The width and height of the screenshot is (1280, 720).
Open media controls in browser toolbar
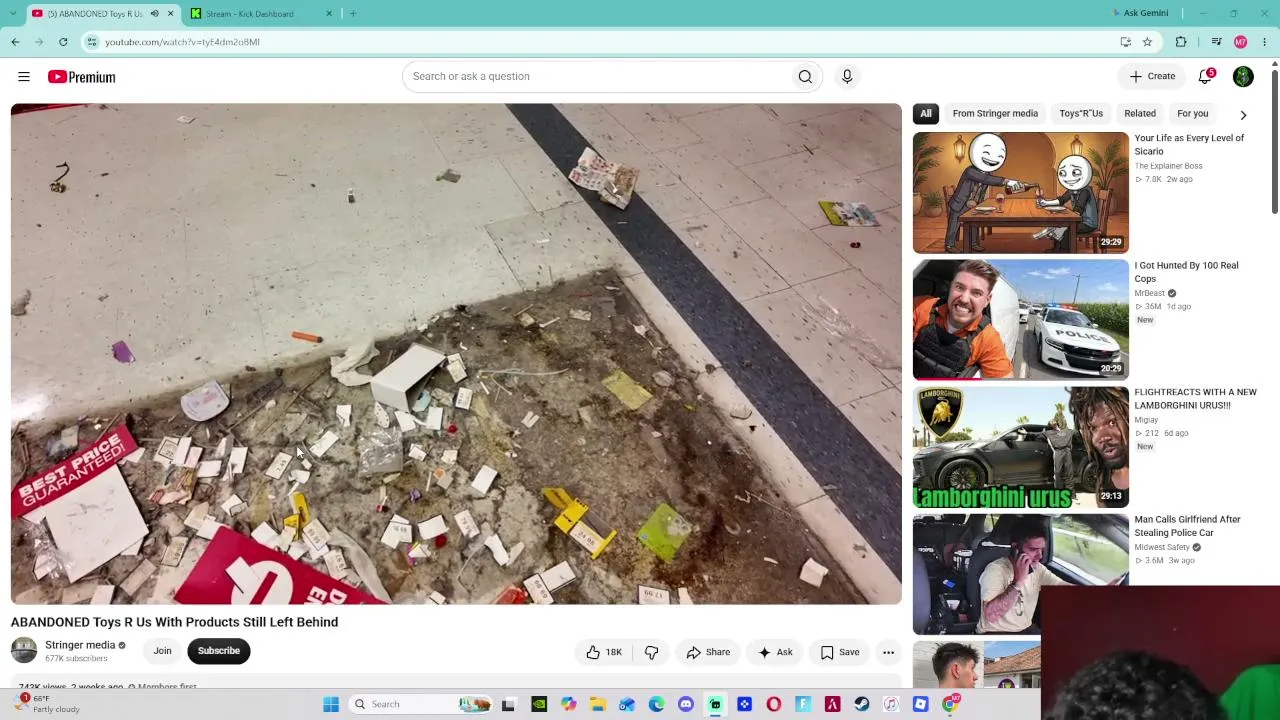(1216, 42)
